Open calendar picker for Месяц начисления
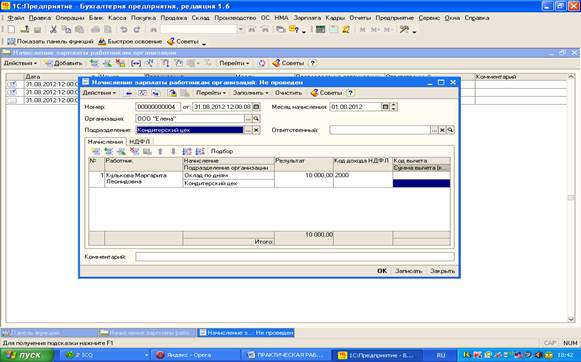Viewport: 581px width, 362px height. click(x=385, y=107)
